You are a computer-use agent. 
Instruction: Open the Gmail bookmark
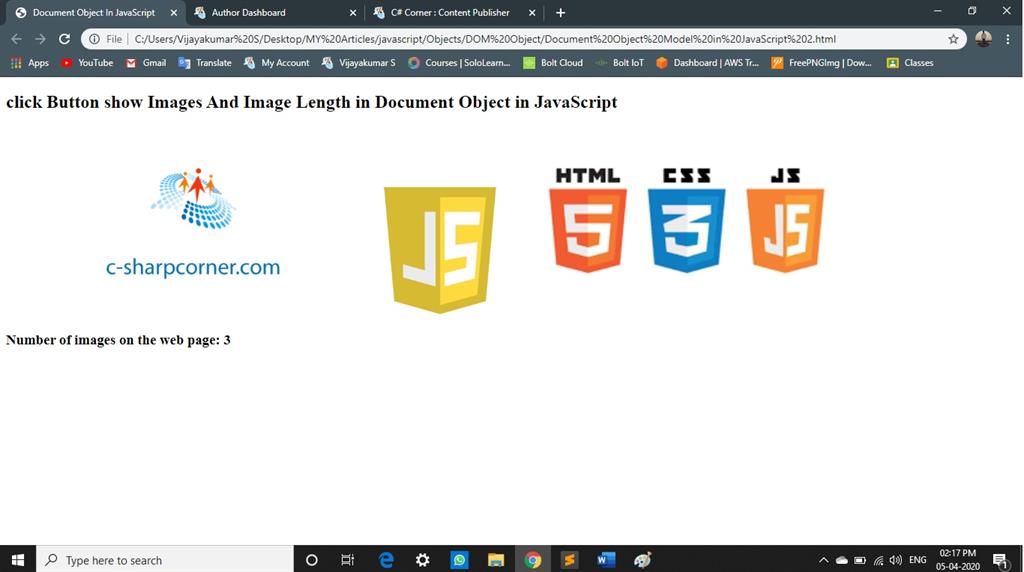(146, 63)
